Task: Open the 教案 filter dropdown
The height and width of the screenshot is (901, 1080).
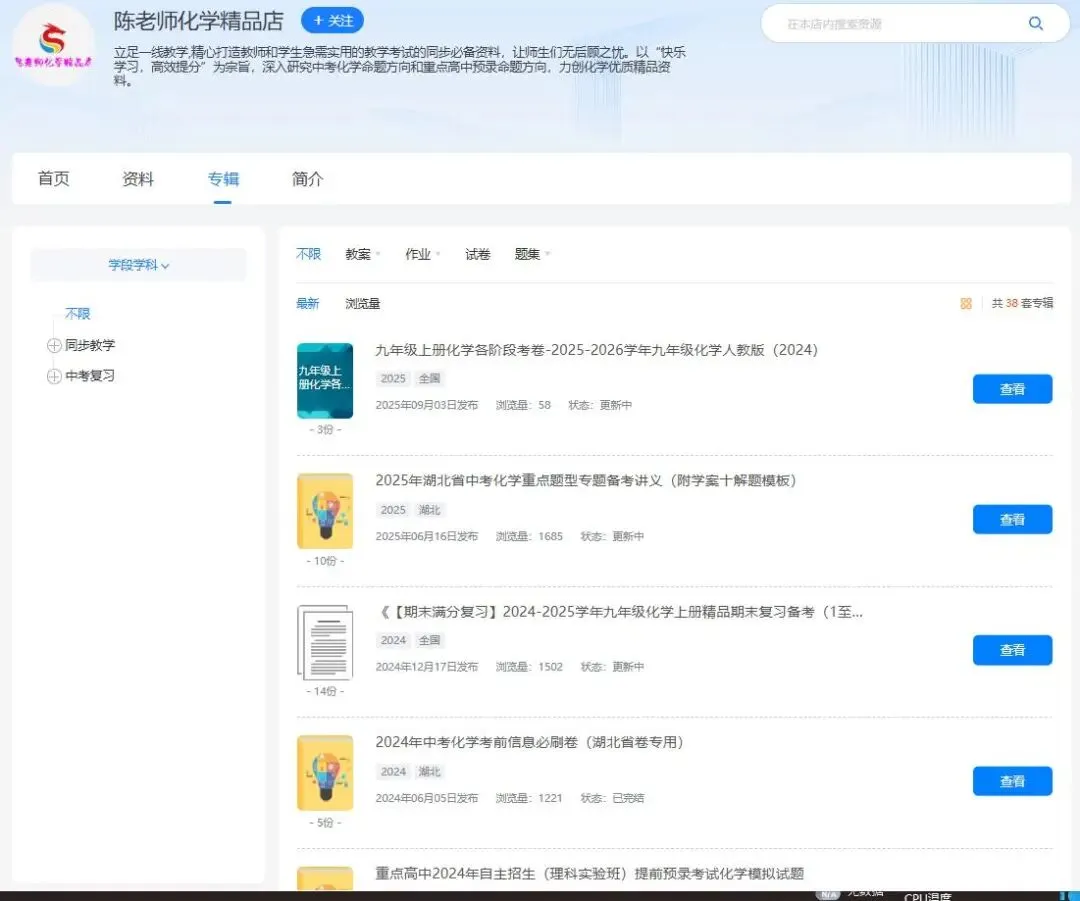Action: coord(360,254)
